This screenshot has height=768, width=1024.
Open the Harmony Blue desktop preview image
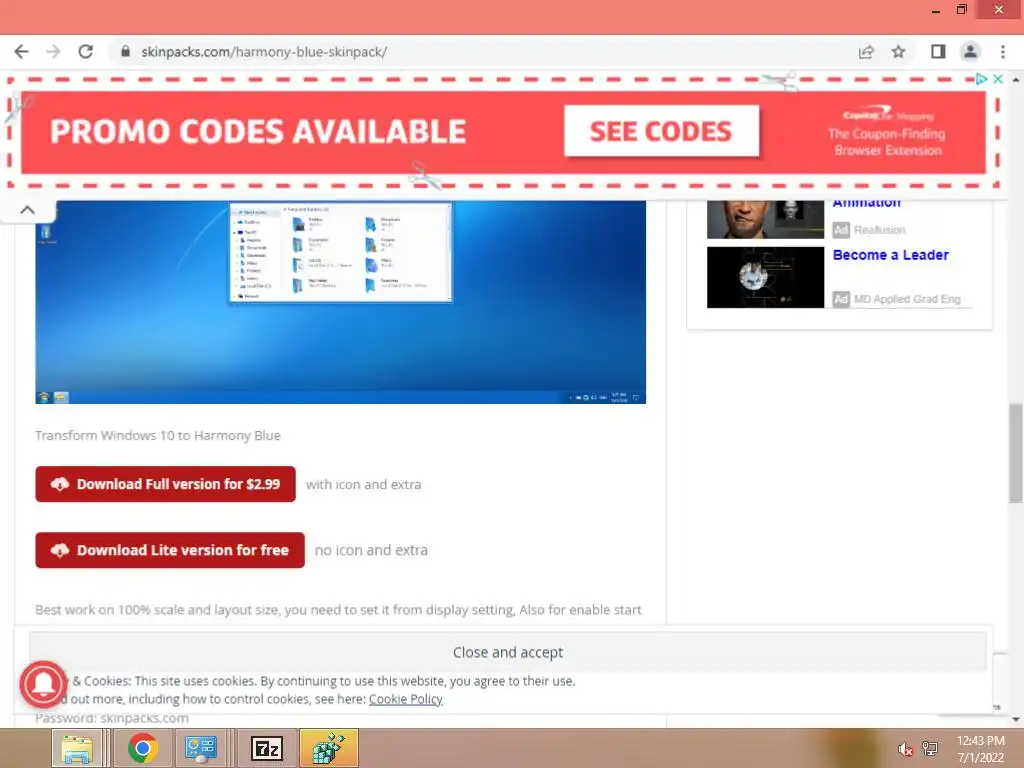click(x=340, y=302)
